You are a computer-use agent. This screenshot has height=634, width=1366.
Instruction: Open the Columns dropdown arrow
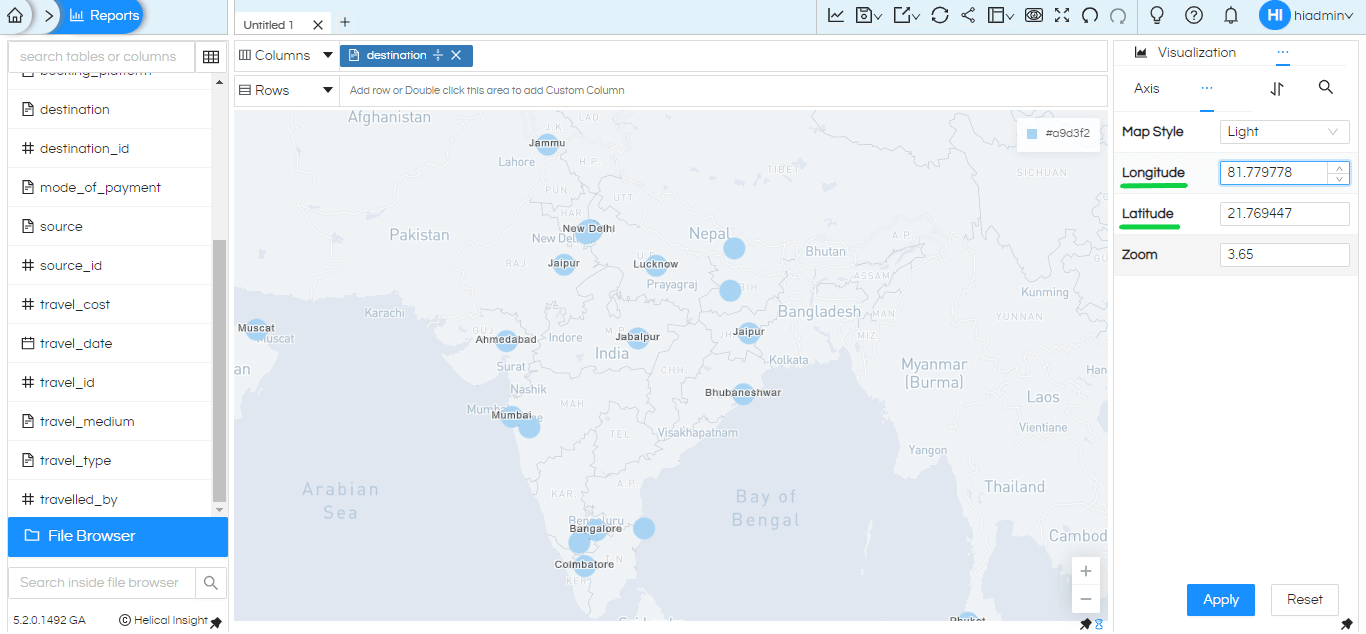[328, 55]
